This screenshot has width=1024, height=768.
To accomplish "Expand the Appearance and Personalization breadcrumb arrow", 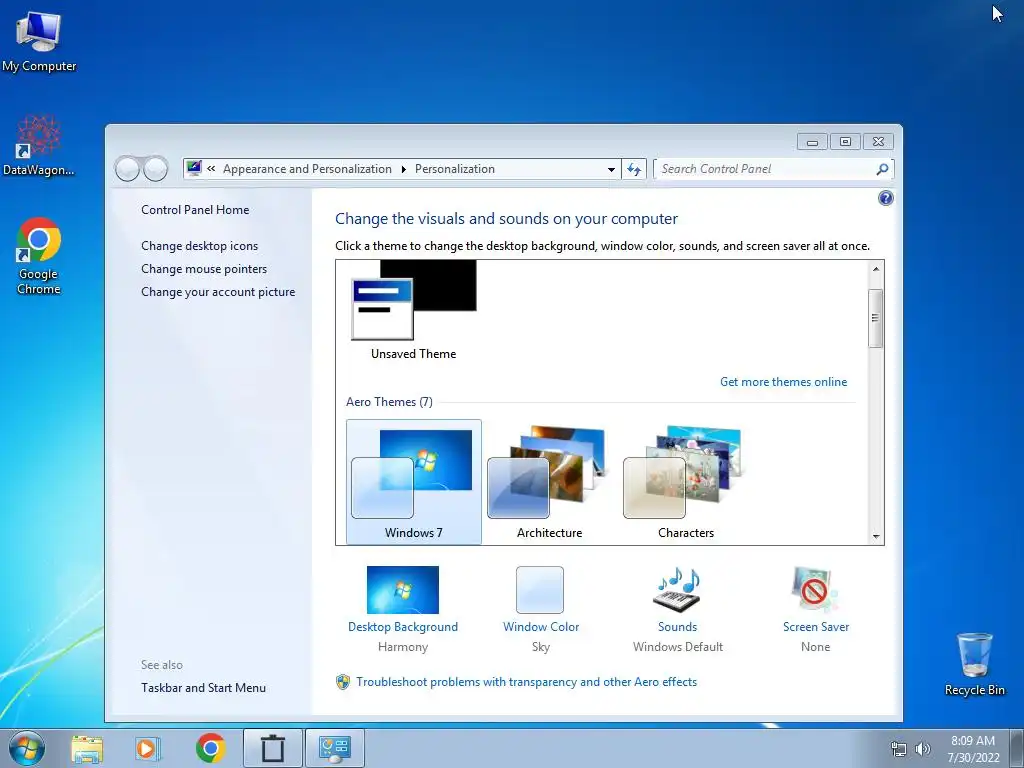I will pos(404,169).
